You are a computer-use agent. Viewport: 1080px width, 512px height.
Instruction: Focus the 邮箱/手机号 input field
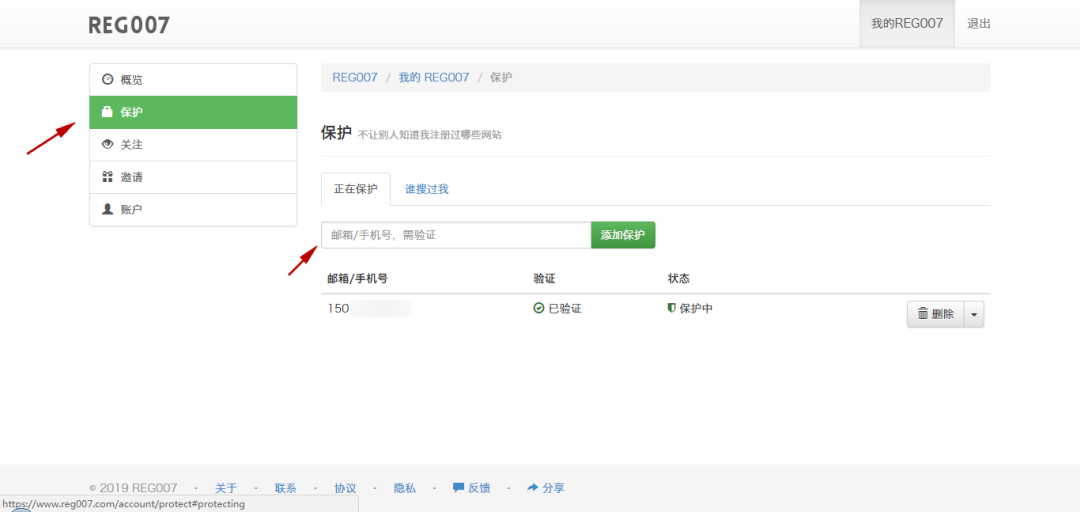[456, 235]
